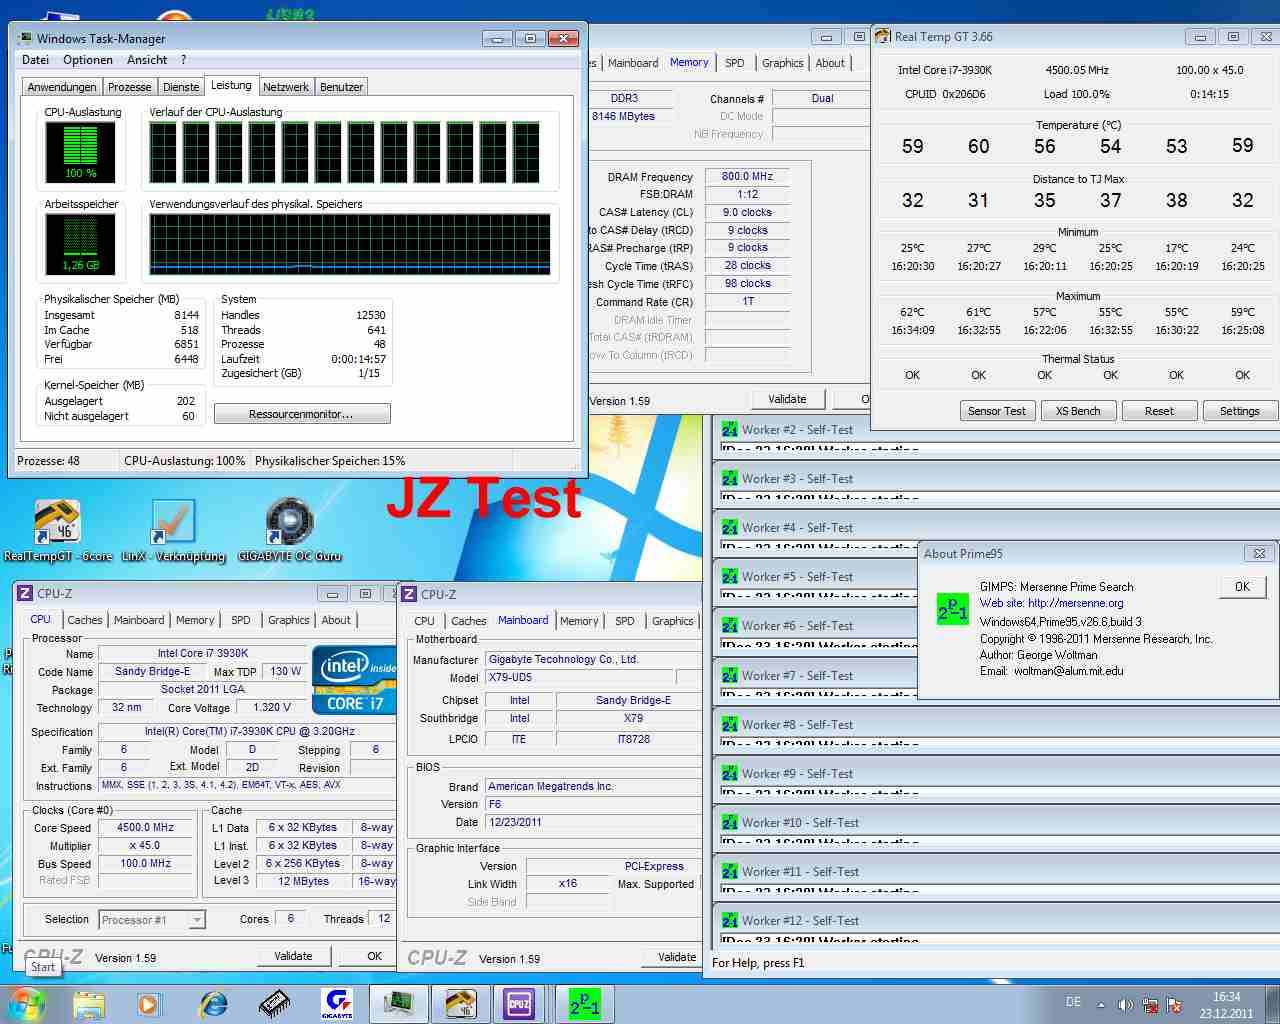Click the CPU-Z Z icon in Mainboard window
Viewport: 1280px width, 1024px height.
(x=409, y=594)
